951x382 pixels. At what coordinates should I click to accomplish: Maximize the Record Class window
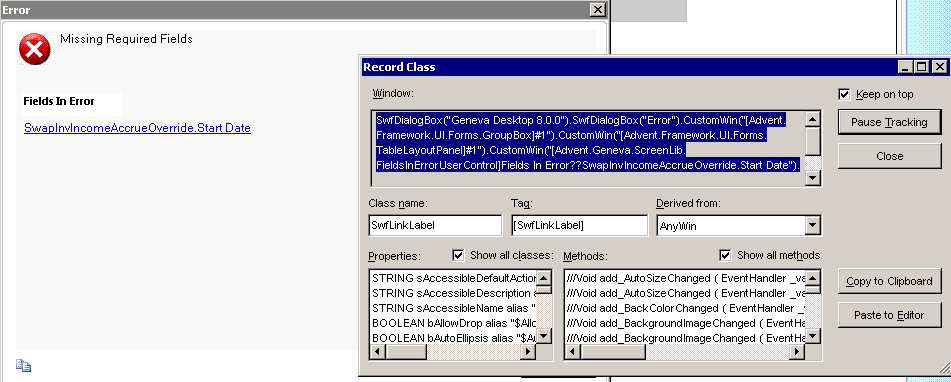[921, 67]
